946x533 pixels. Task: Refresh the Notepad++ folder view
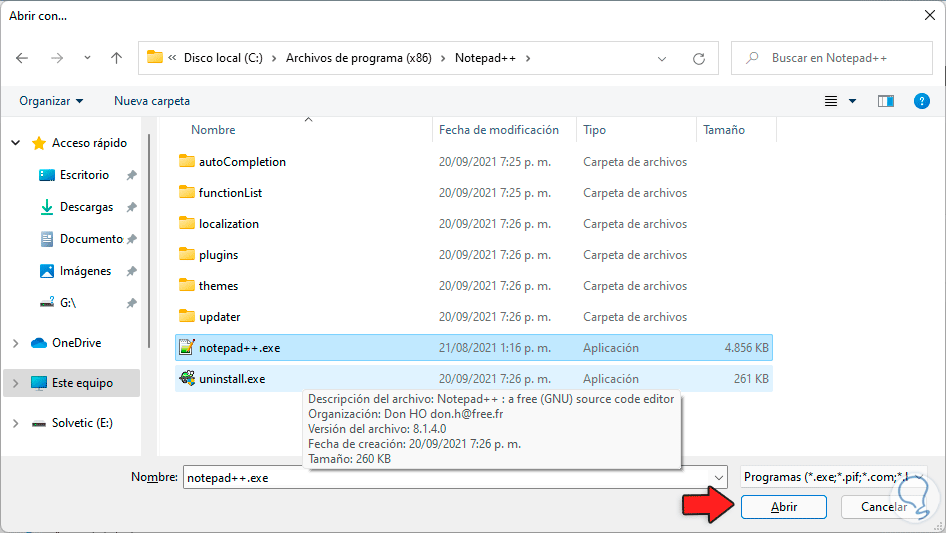pos(699,59)
